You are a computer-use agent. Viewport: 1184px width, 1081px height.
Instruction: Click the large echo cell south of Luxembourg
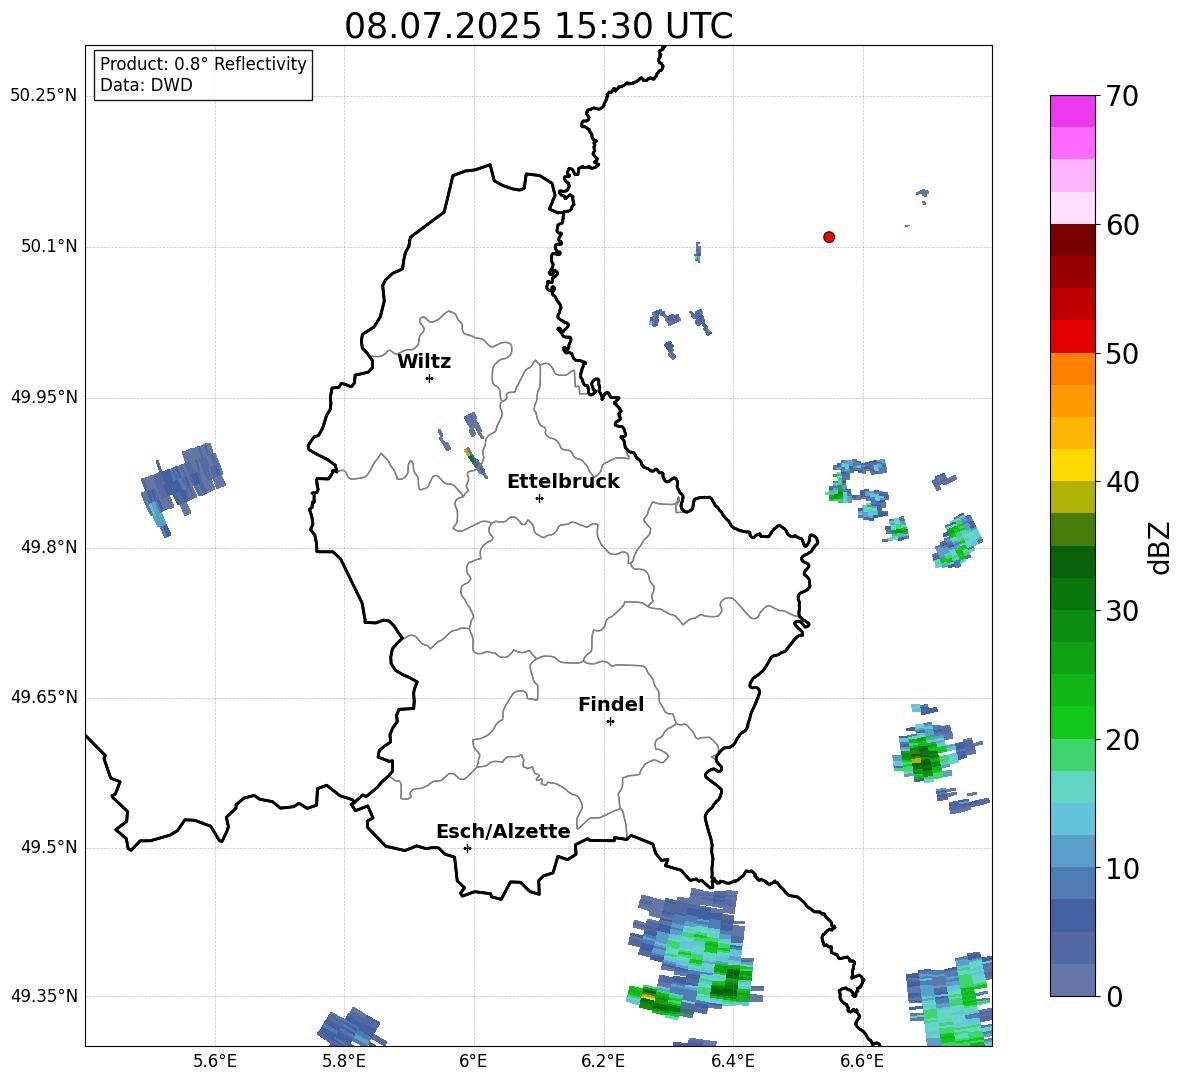[x=695, y=953]
